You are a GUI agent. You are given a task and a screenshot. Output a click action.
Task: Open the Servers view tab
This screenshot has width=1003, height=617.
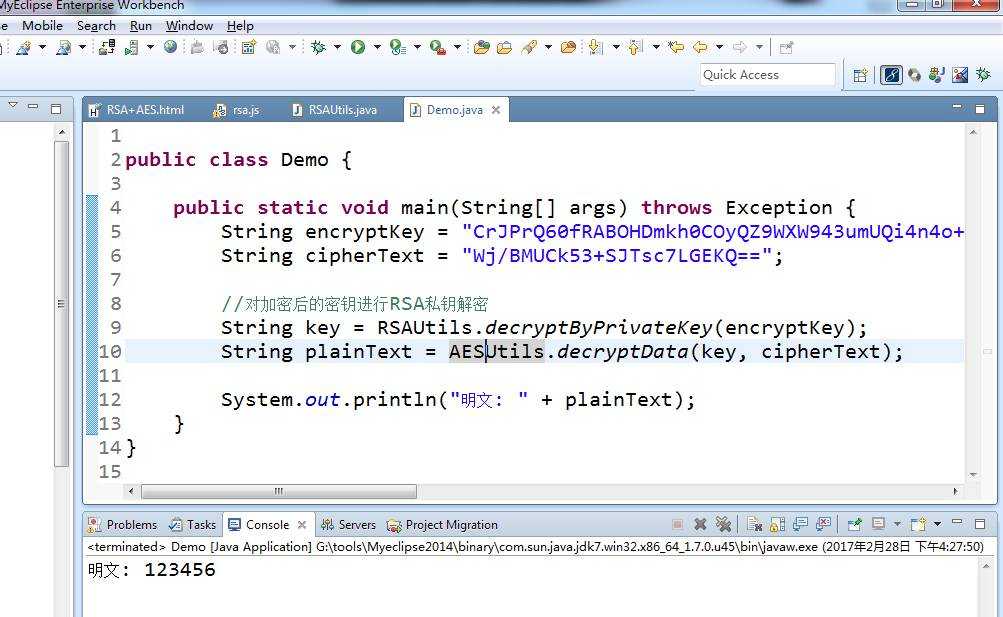coord(349,524)
